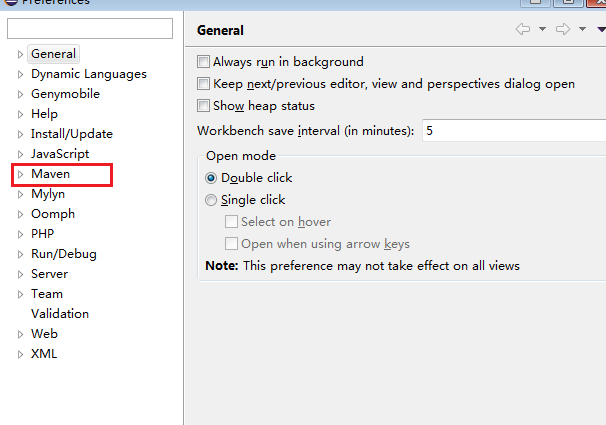Open the back history dropdown arrow

(x=542, y=29)
